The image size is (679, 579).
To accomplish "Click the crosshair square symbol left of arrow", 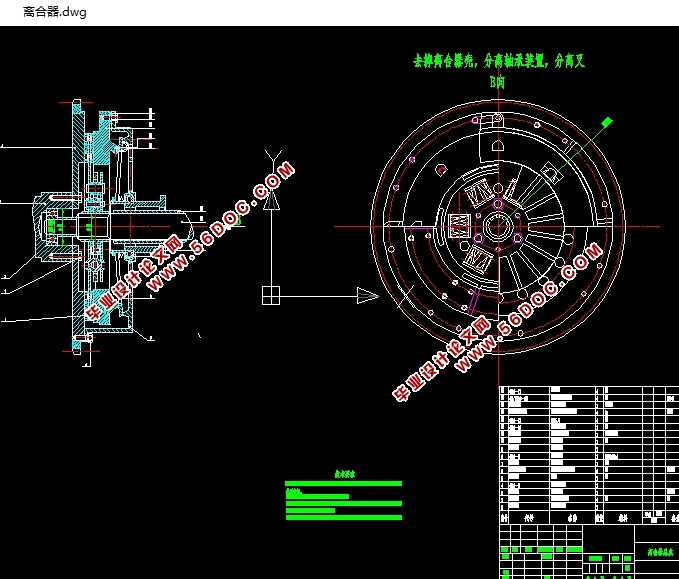I will coord(272,294).
